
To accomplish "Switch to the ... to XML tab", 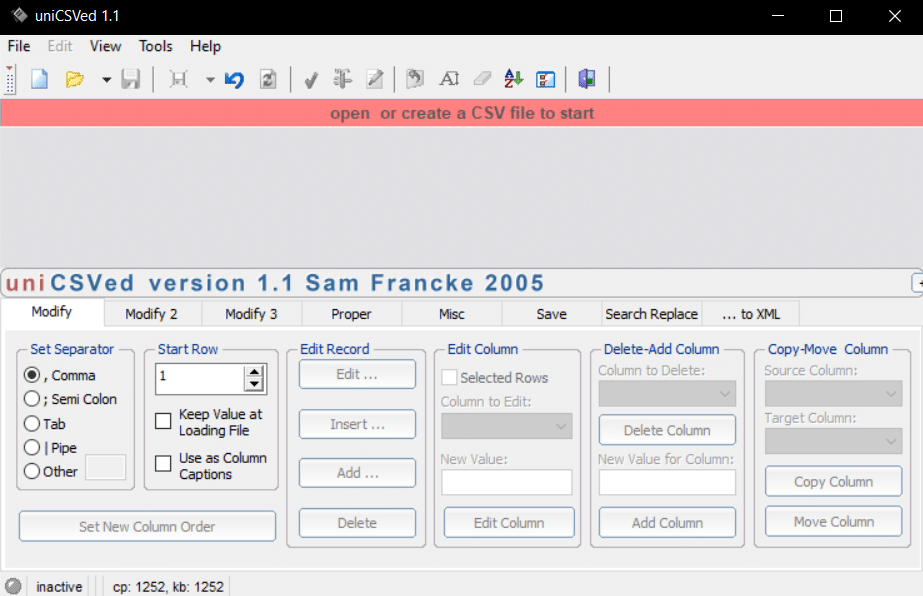I will coord(751,314).
